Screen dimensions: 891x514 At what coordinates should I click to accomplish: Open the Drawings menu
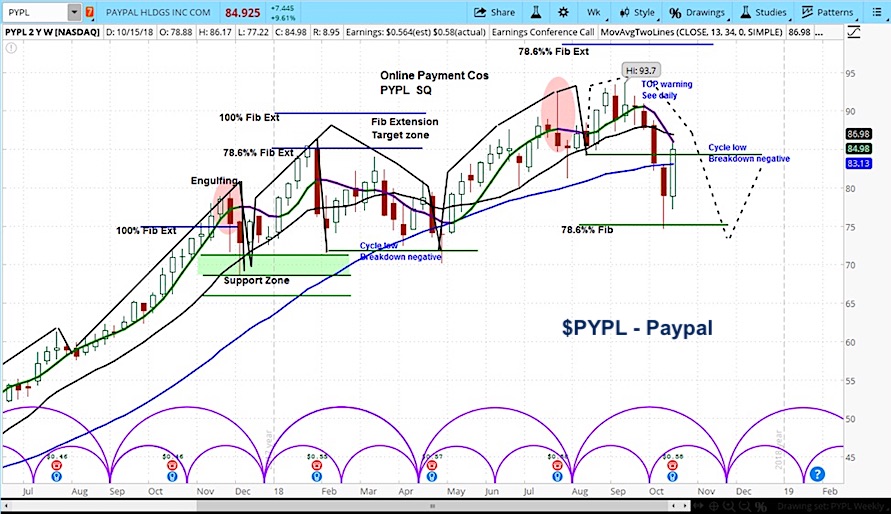point(697,12)
